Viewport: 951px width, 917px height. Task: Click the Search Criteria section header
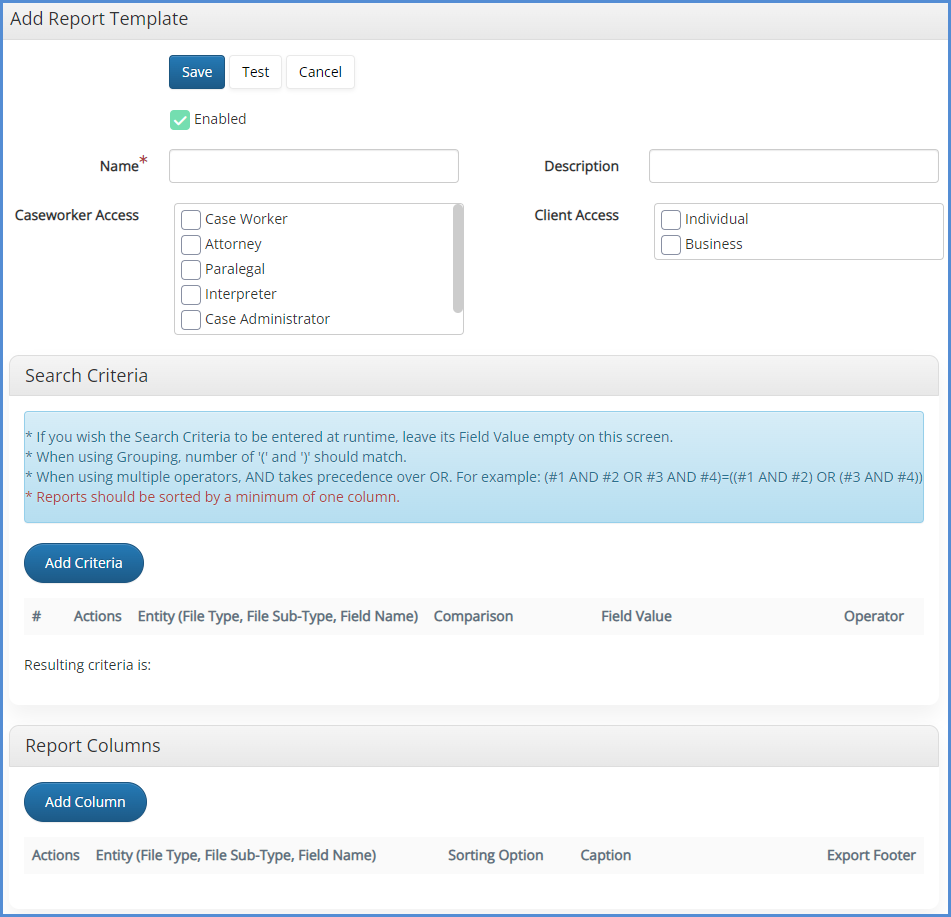(x=86, y=376)
